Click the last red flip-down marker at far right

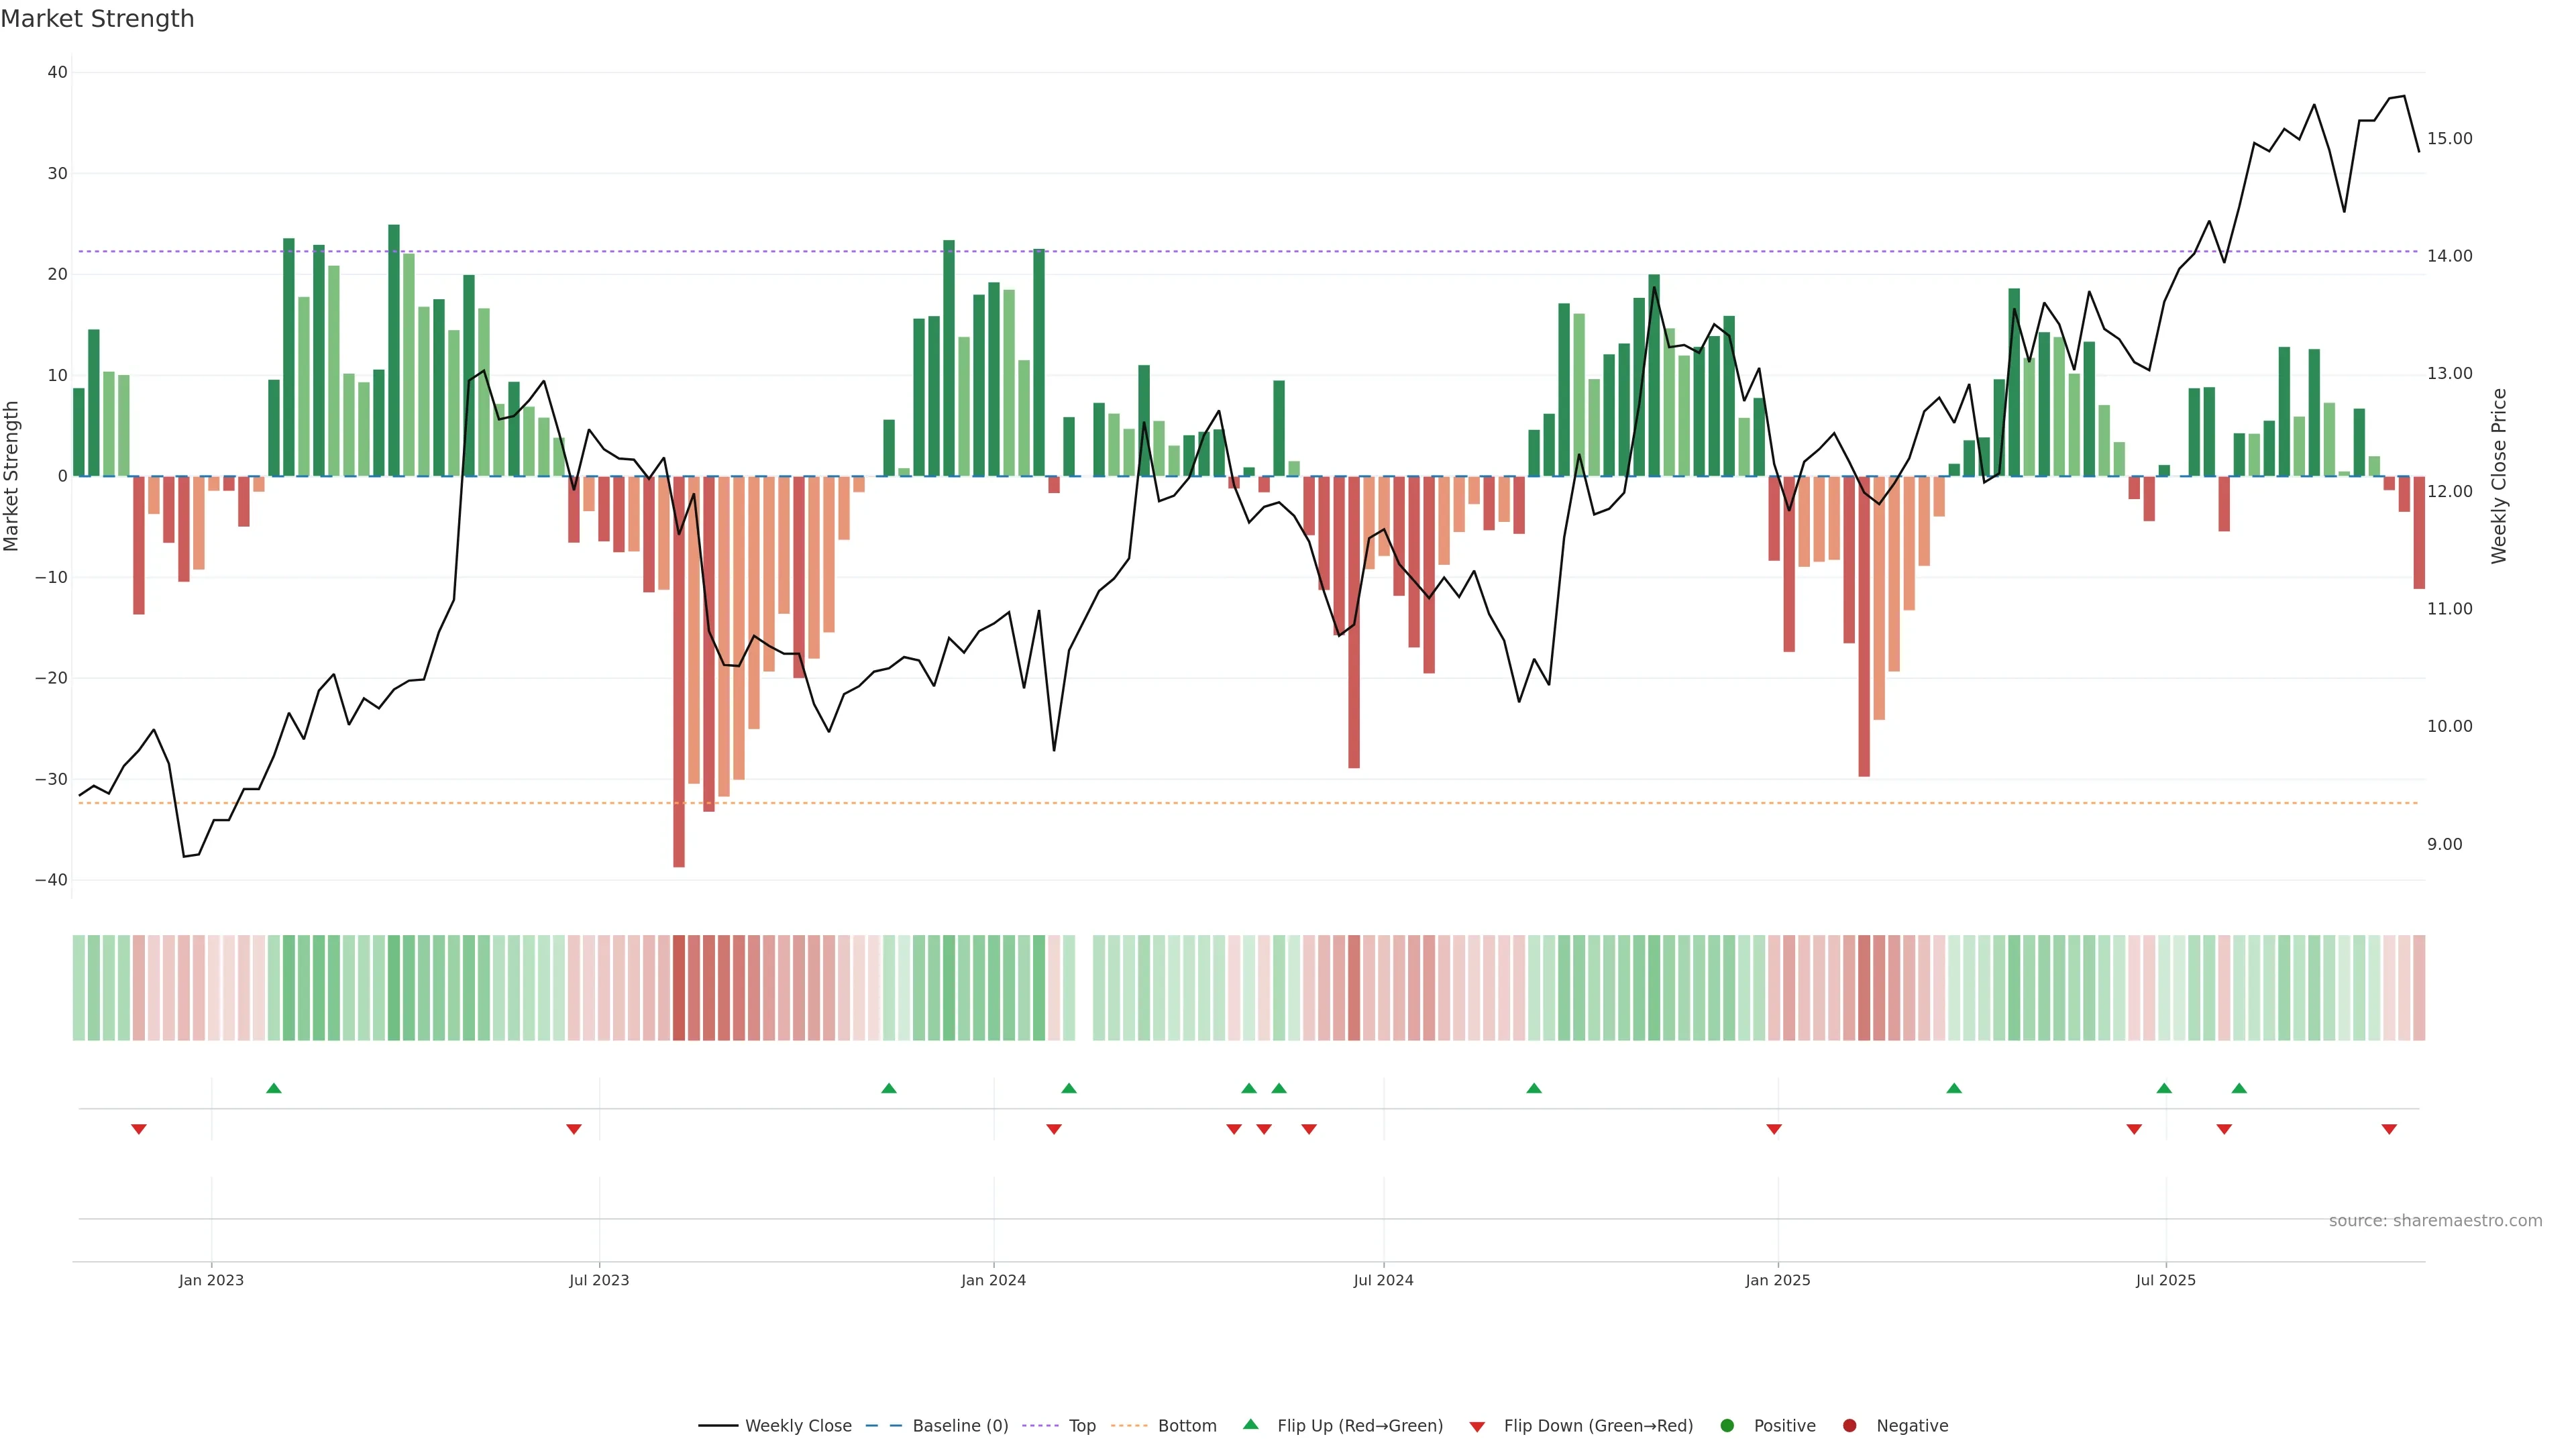pos(2389,1129)
